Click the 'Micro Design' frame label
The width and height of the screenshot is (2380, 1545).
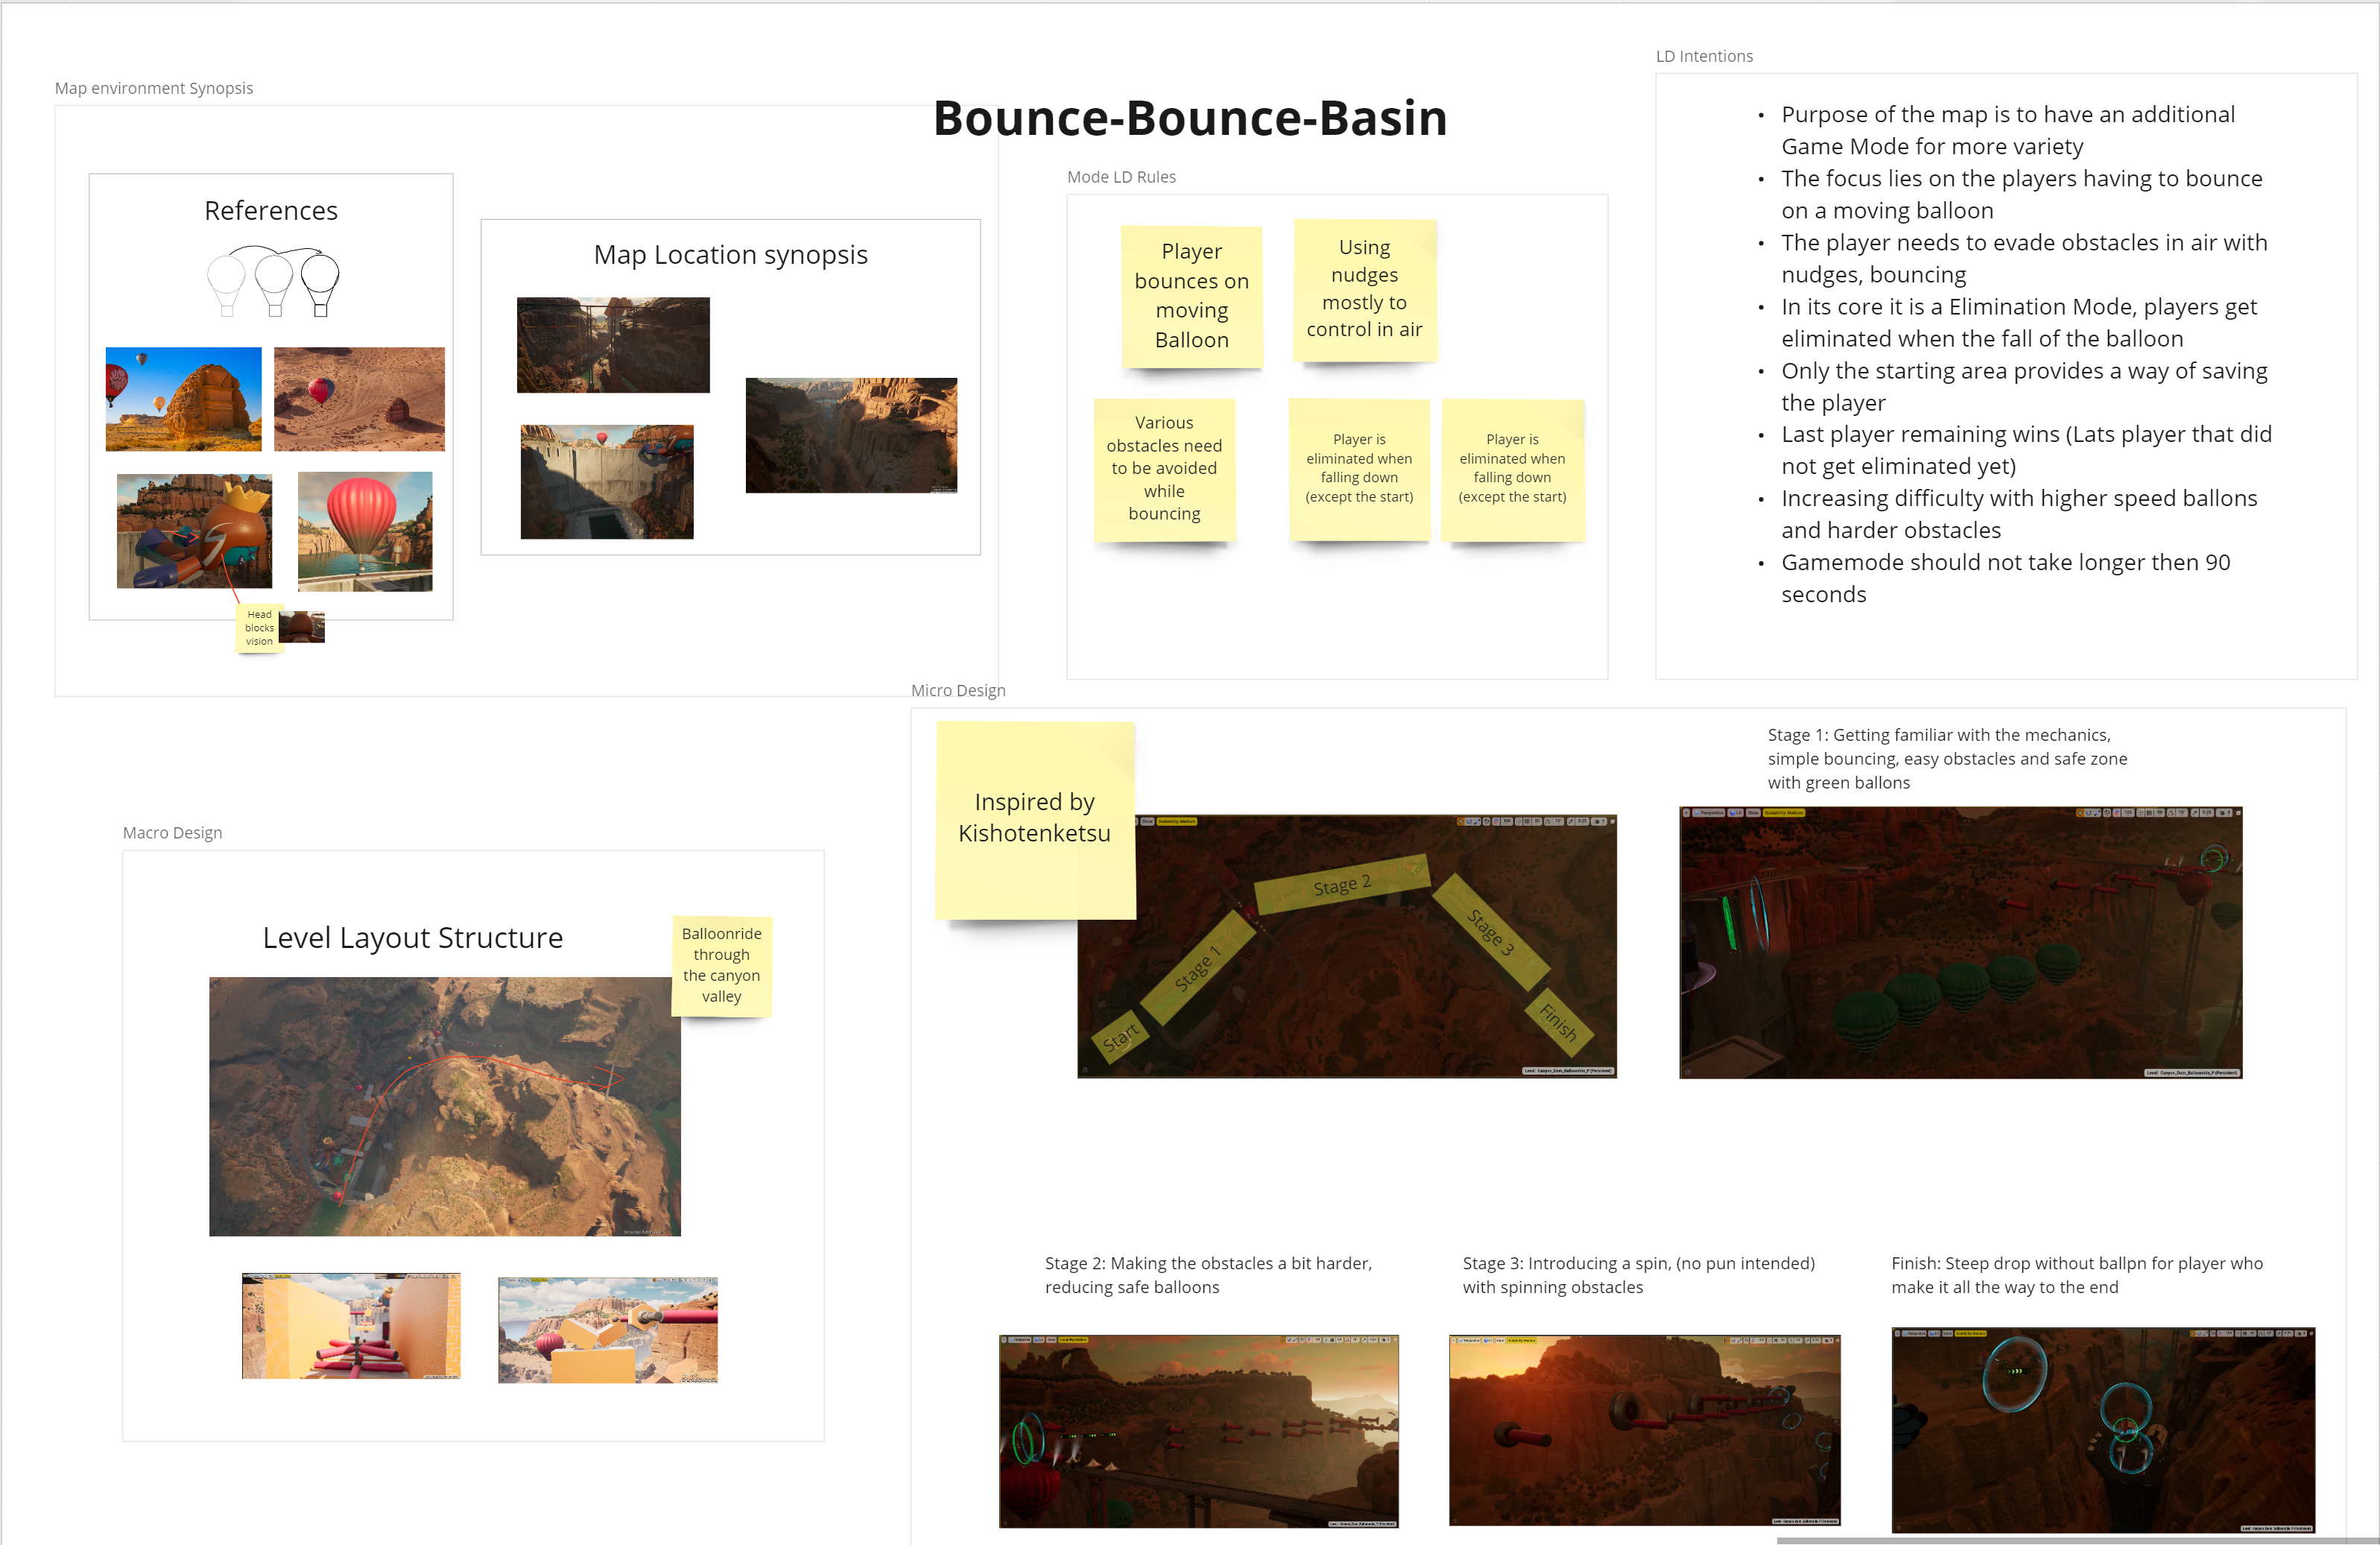click(x=958, y=691)
